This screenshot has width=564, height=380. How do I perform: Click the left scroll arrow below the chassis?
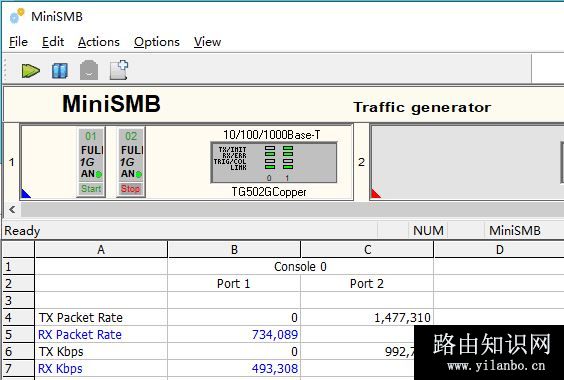[x=12, y=209]
